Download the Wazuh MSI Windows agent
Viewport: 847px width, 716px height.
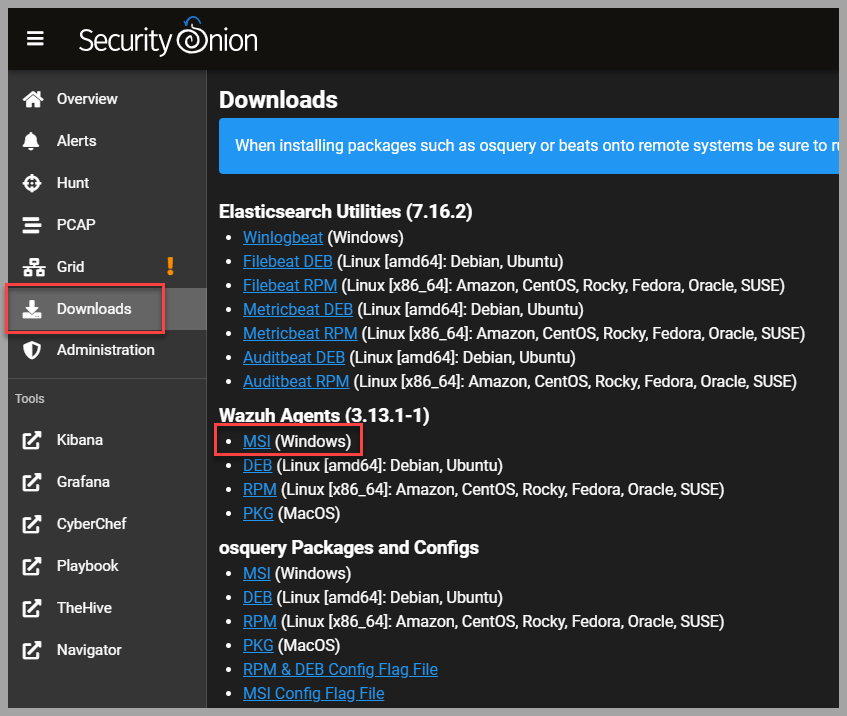(x=257, y=441)
